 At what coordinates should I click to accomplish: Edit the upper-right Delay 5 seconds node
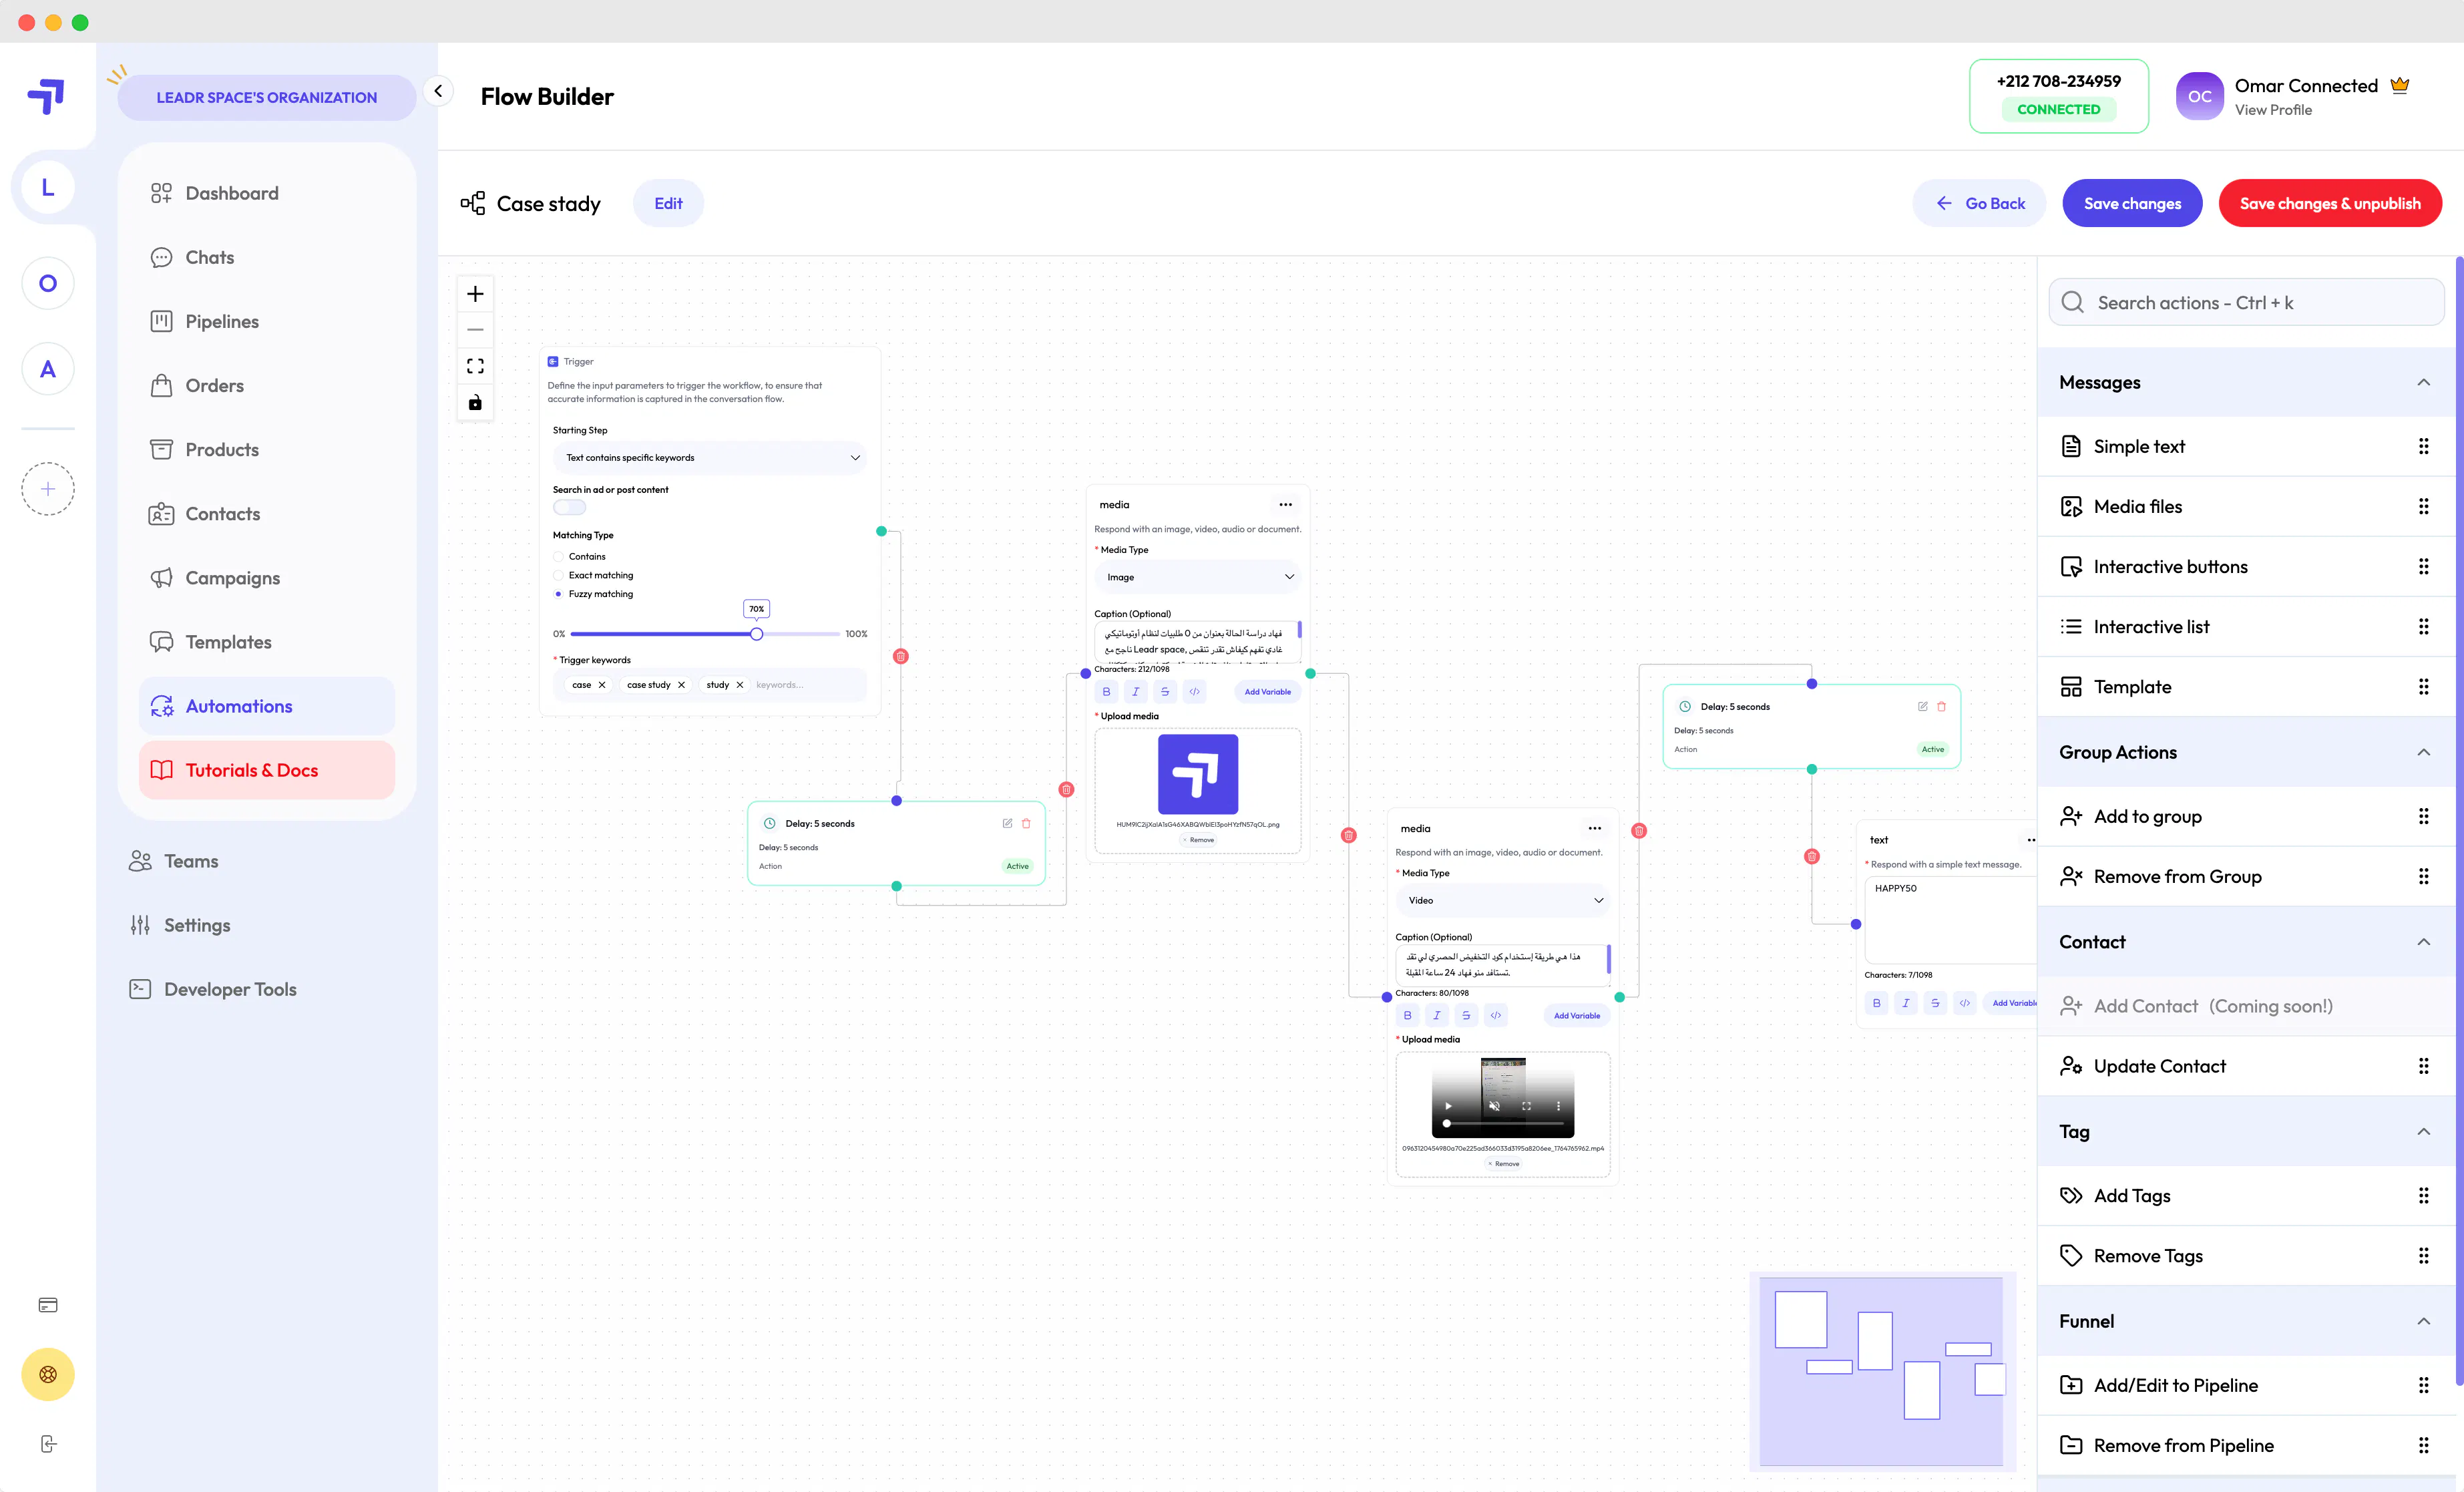pyautogui.click(x=1922, y=706)
